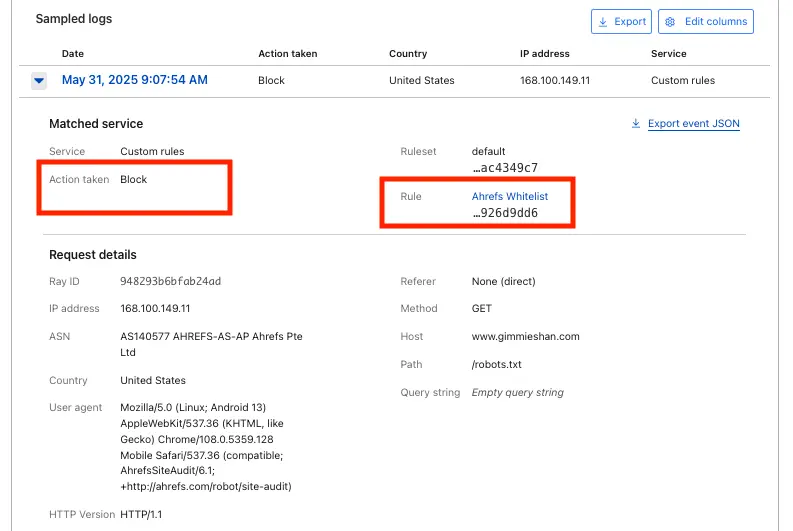Image resolution: width=793 pixels, height=531 pixels.
Task: Open the Ahrefs Whitelist rule link
Action: 510,196
